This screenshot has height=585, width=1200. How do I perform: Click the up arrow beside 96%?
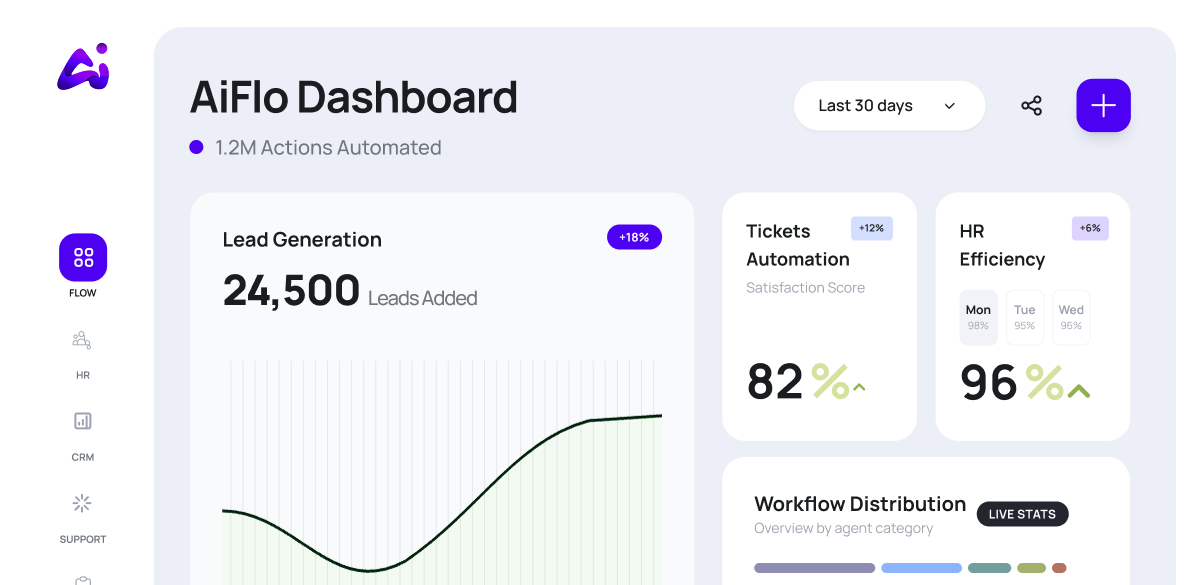click(x=1078, y=391)
